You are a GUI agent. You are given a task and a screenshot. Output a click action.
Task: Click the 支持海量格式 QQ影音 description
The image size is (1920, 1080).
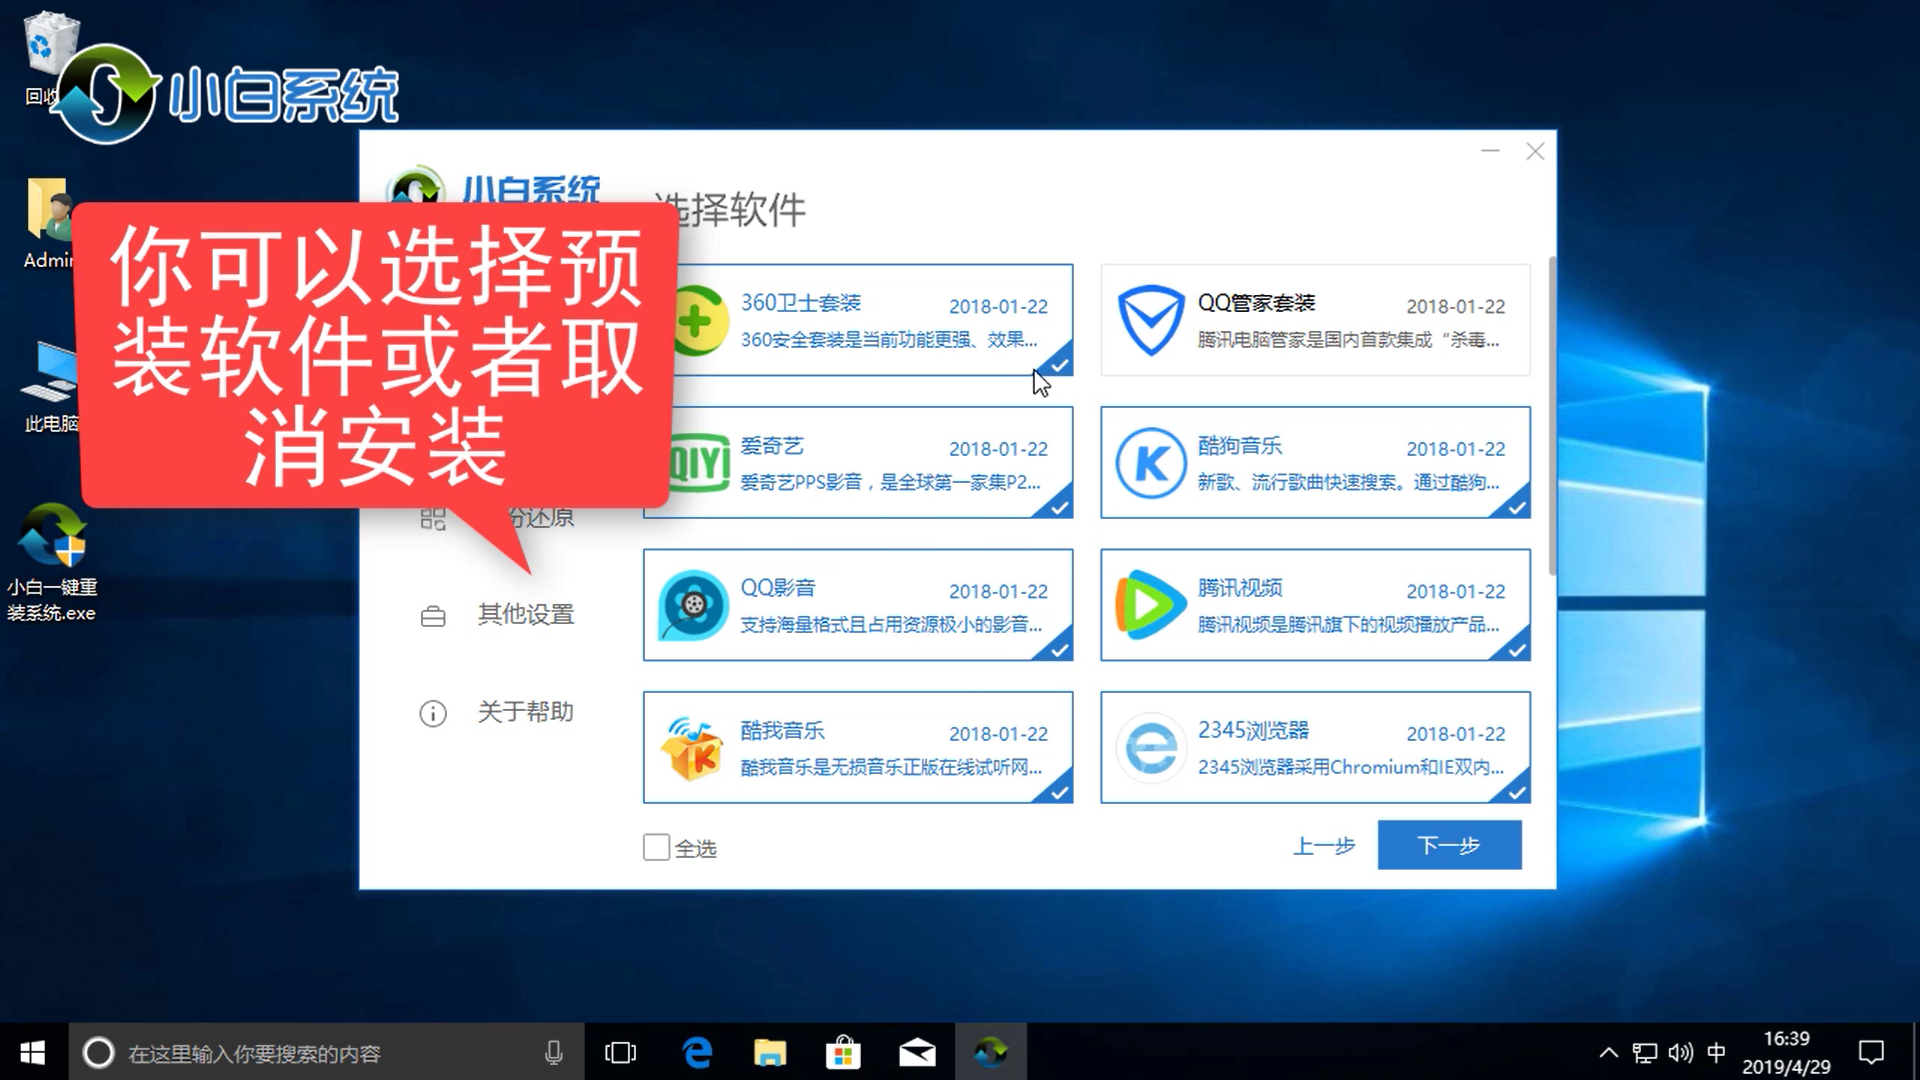coord(890,625)
